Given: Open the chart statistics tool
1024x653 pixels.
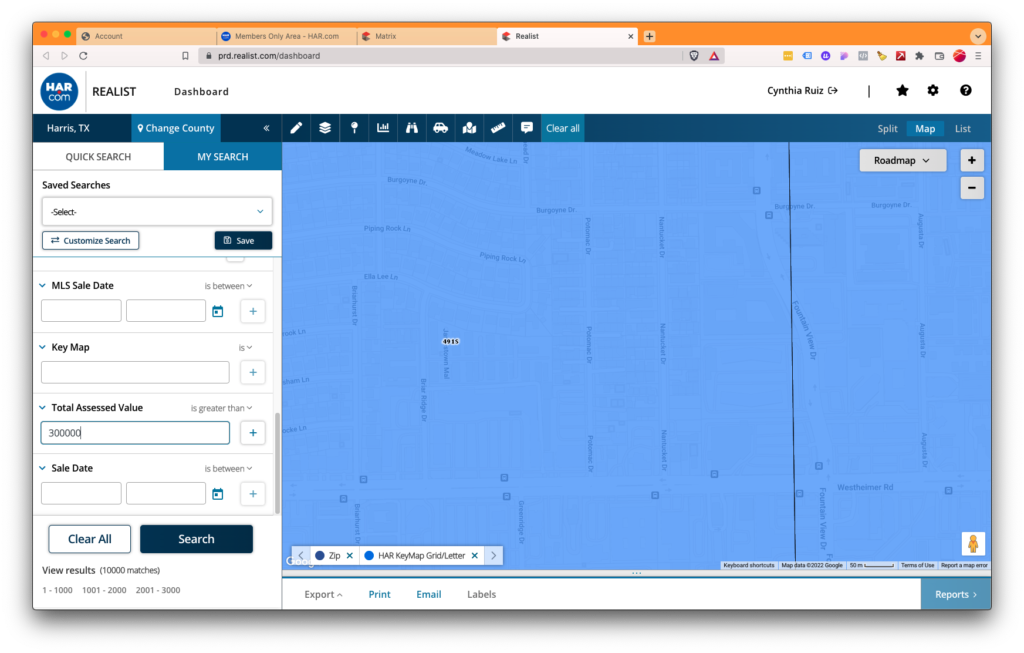Looking at the screenshot, I should (x=383, y=128).
